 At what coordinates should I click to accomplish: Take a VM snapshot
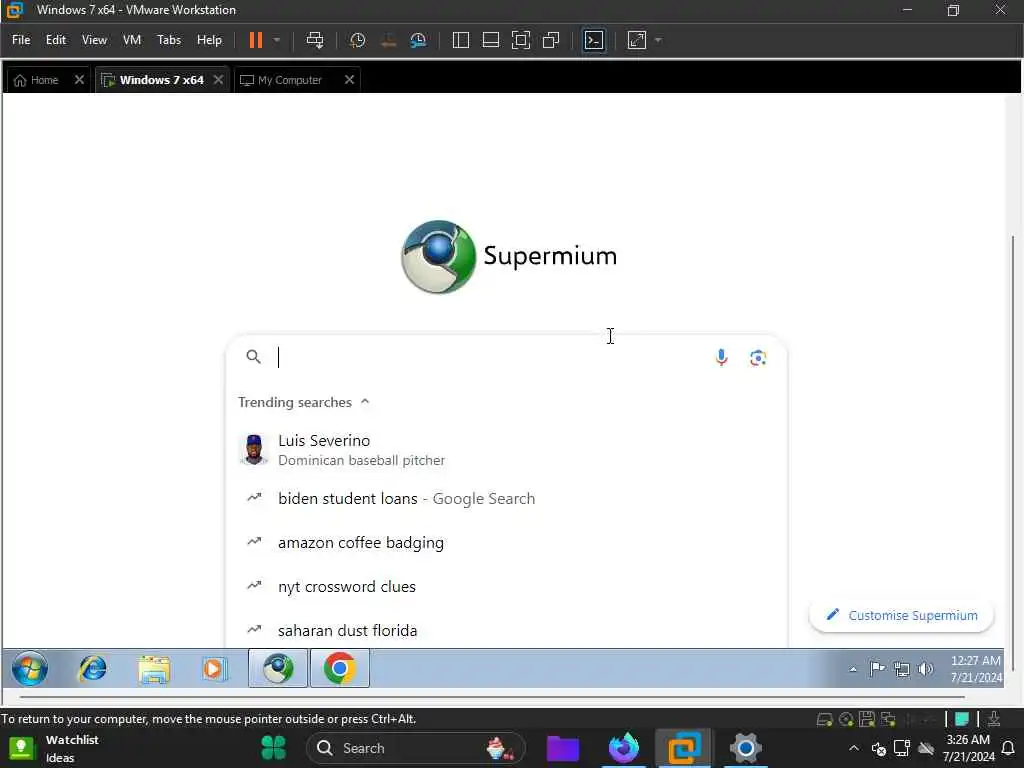357,40
